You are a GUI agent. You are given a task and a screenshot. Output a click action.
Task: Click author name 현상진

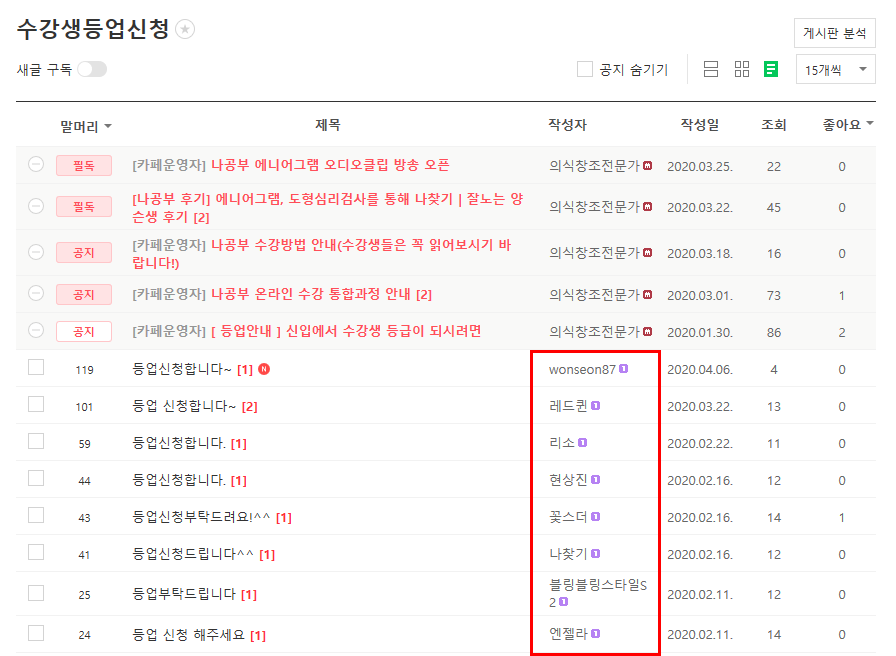click(568, 480)
